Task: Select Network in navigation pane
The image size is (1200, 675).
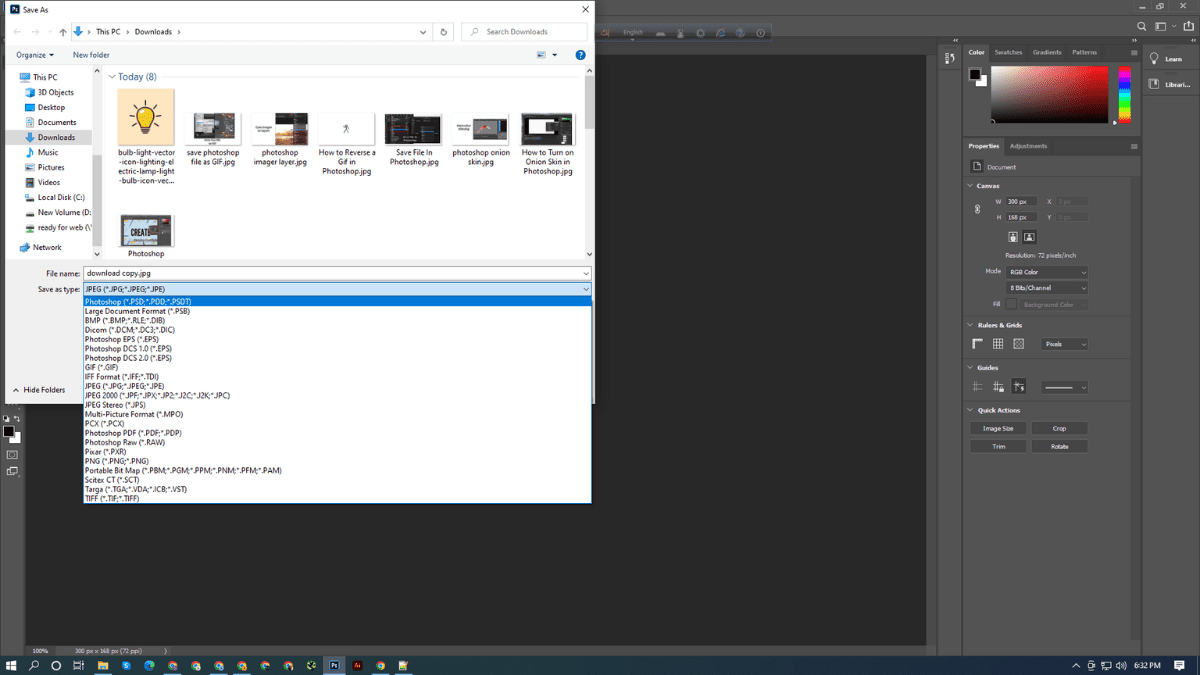Action: [x=46, y=247]
